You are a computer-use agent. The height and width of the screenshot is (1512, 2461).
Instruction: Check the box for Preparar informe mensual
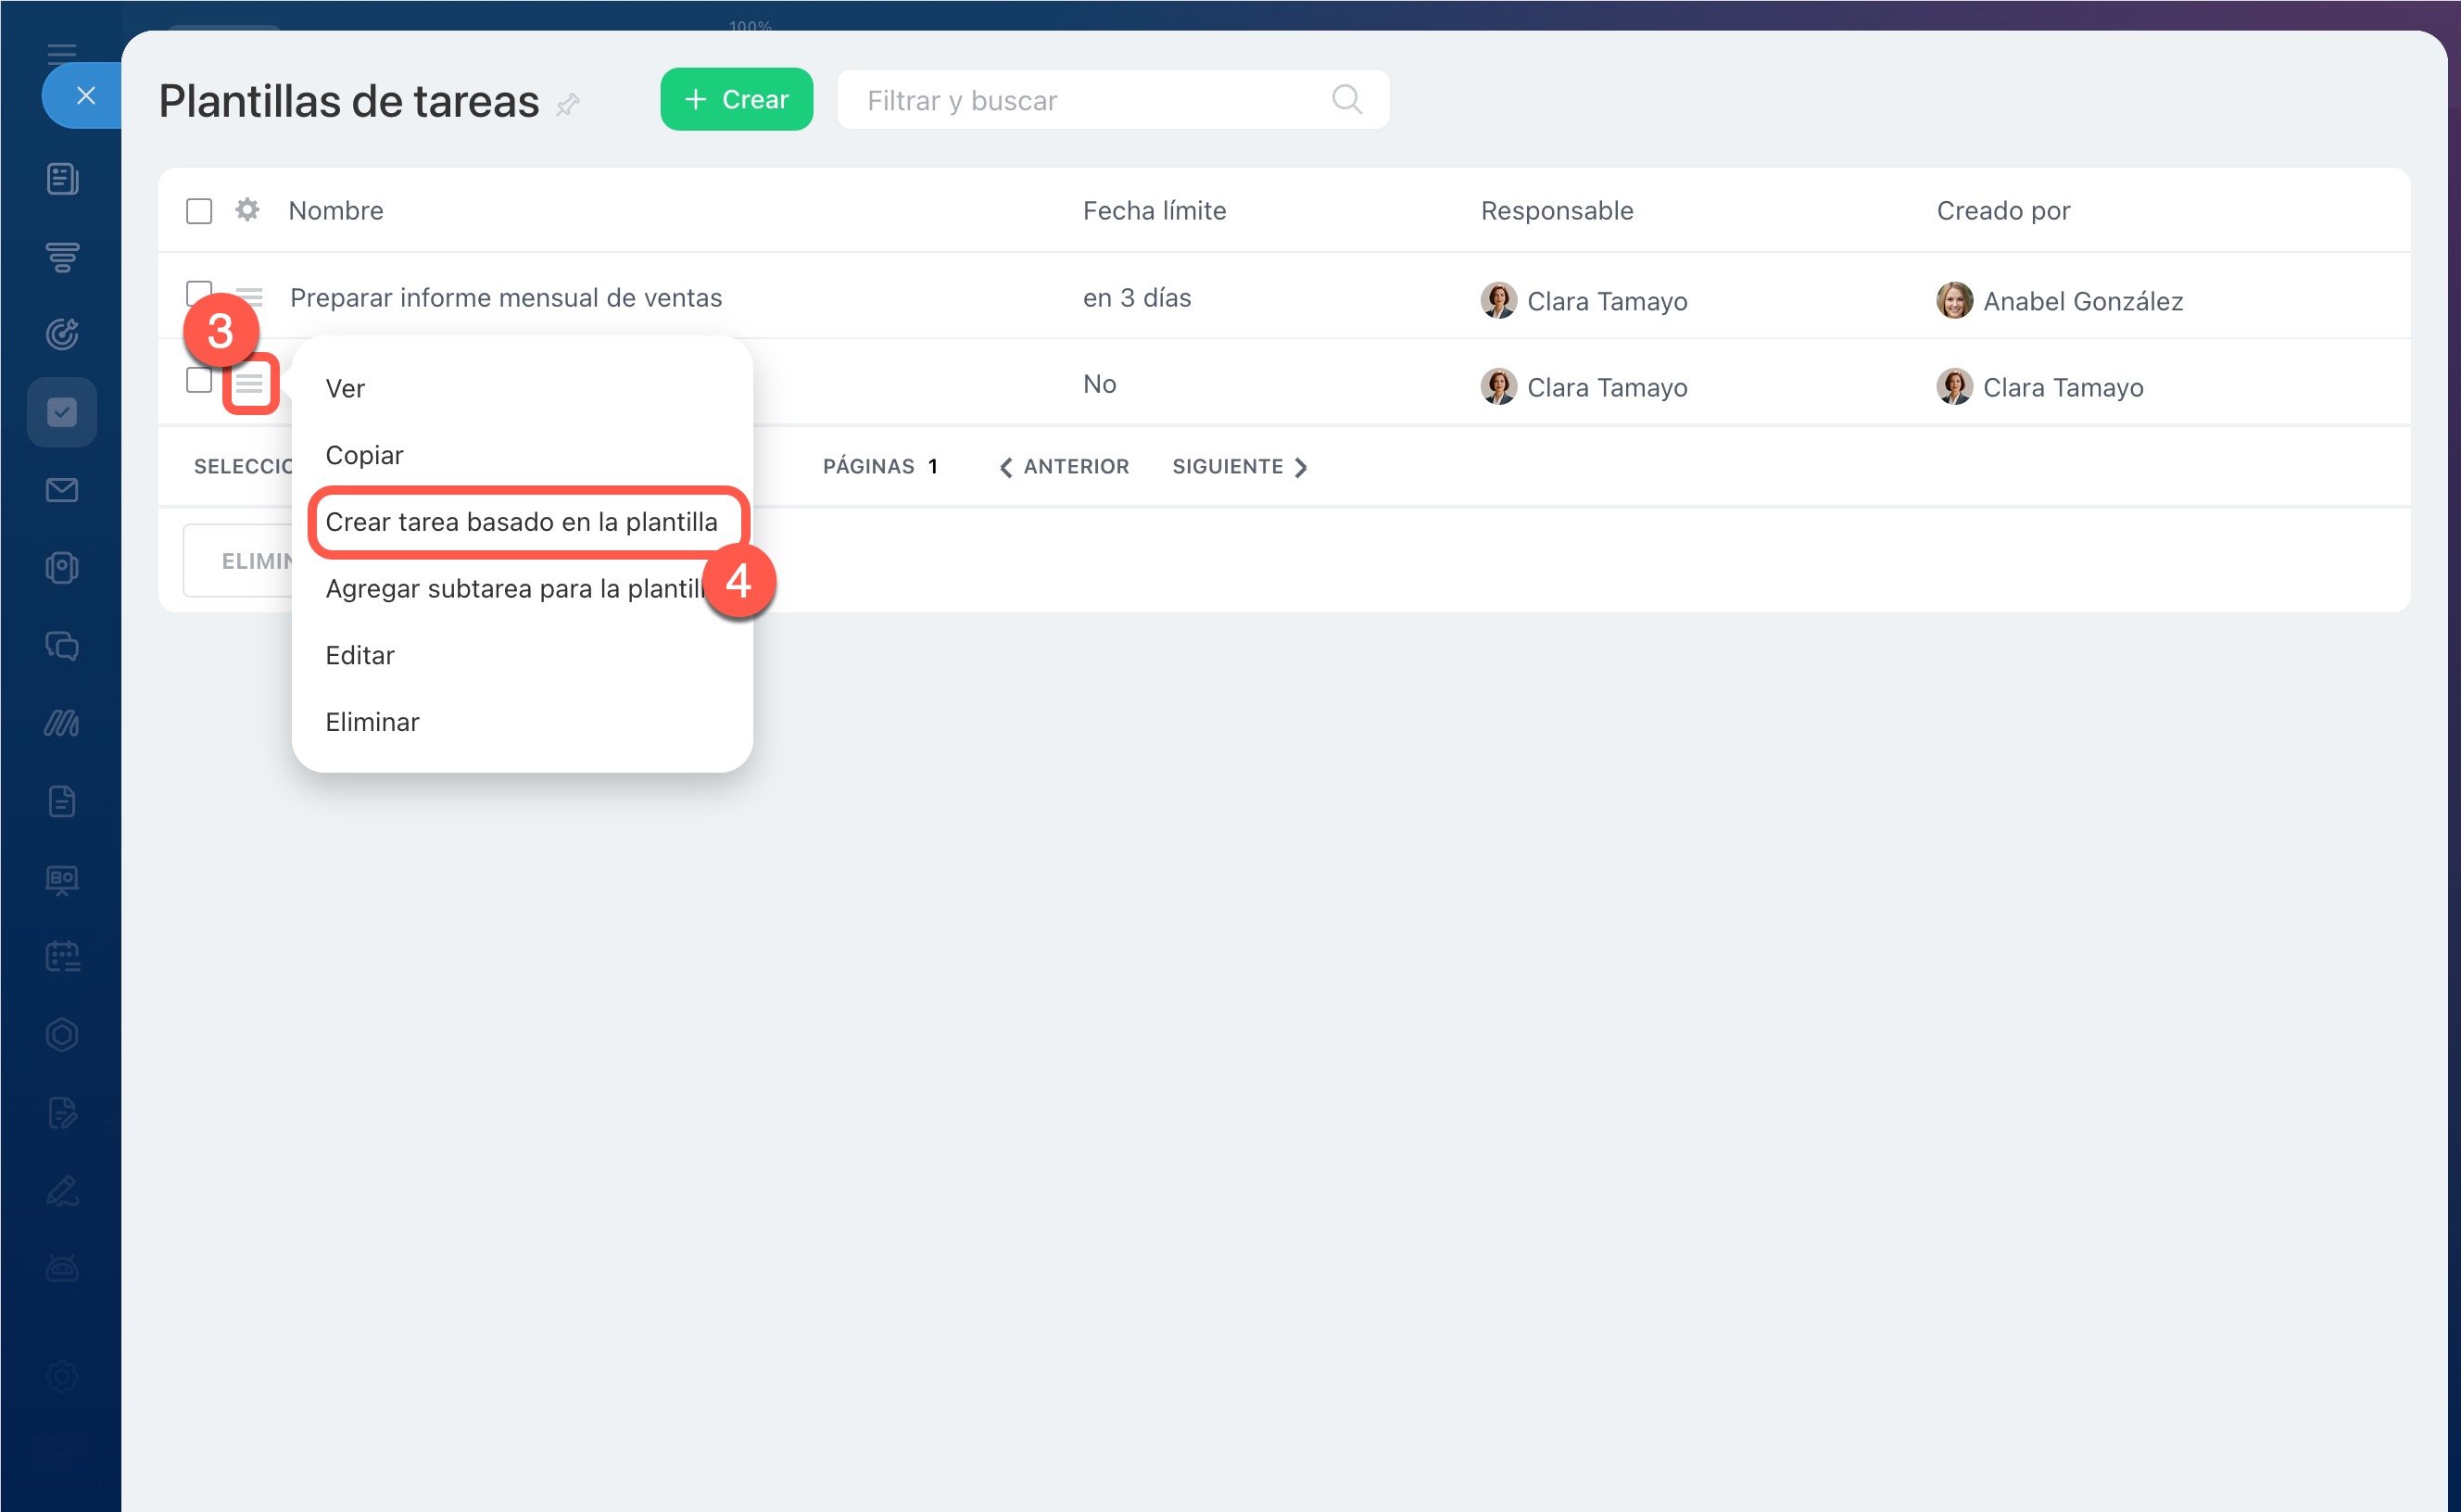tap(198, 291)
